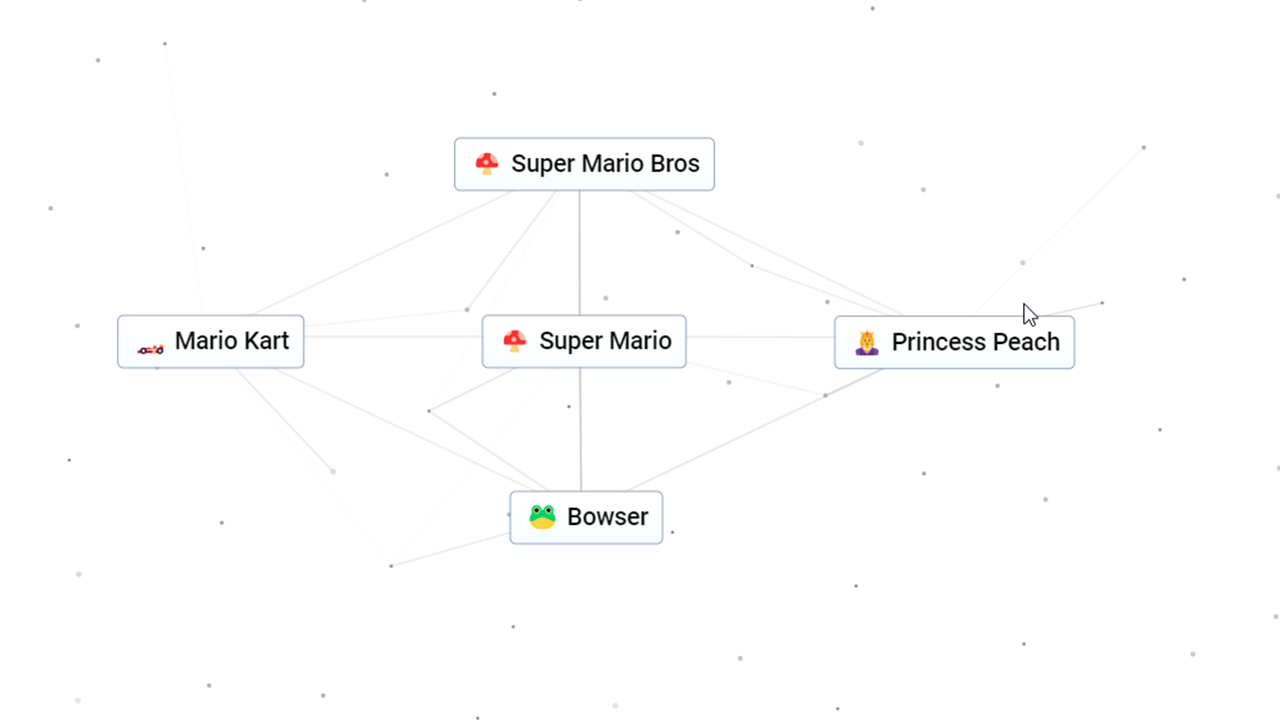Click the mushroom icon on Super Mario Bros
Viewport: 1280px width, 720px height.
tap(486, 163)
